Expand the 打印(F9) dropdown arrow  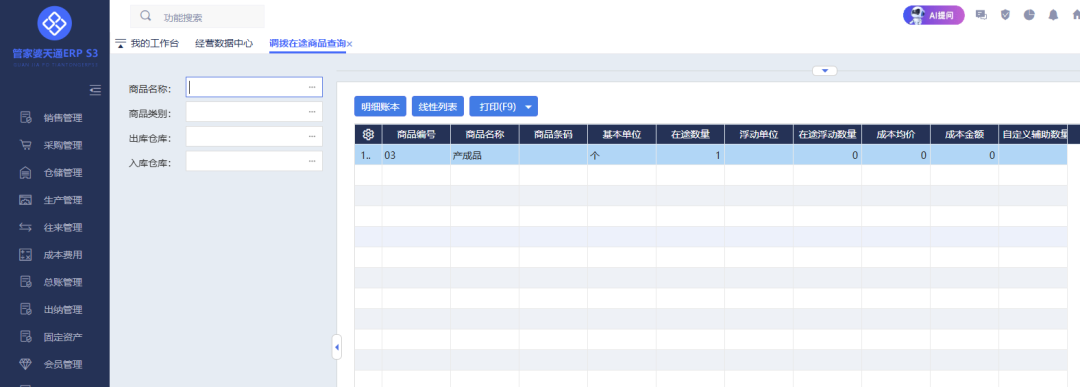tap(528, 107)
